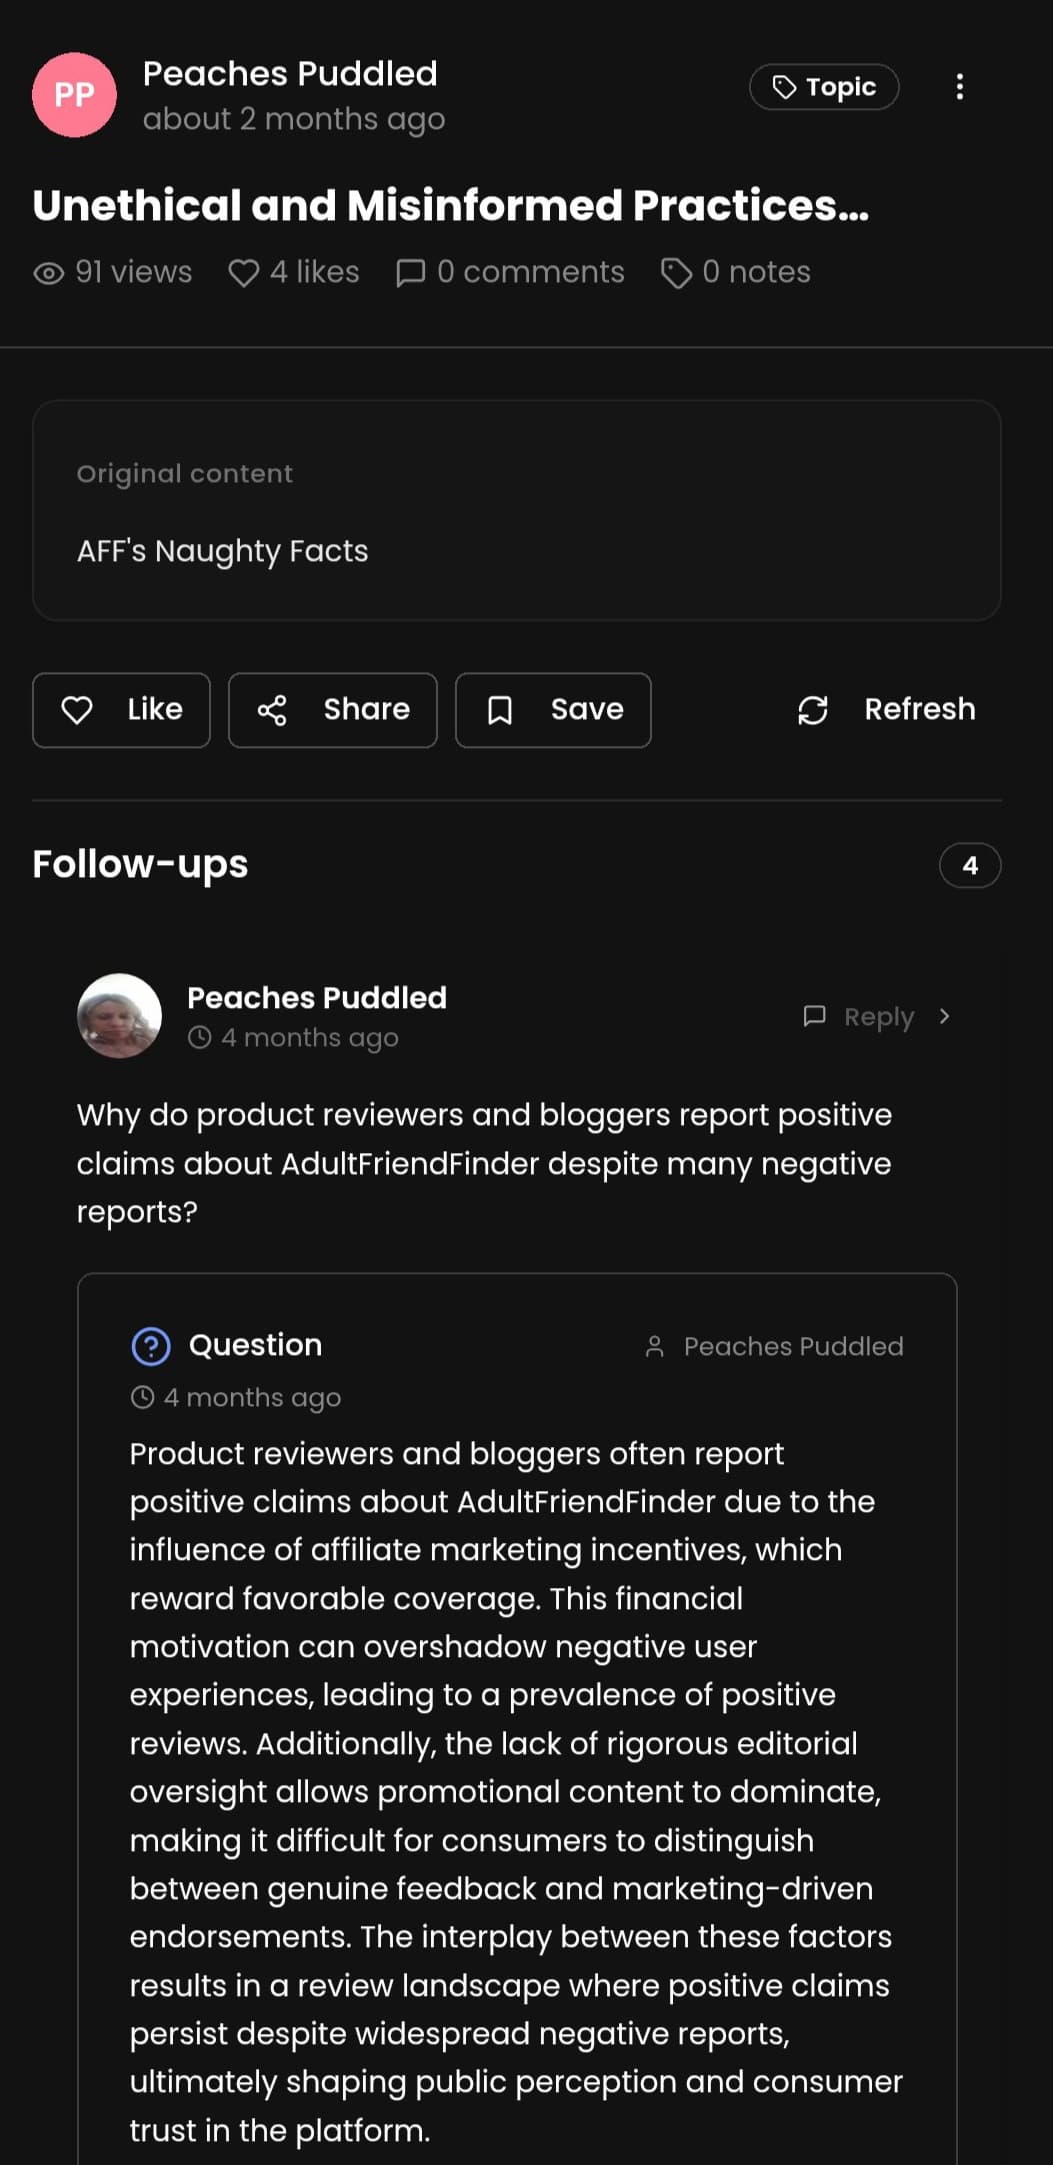Screen dimensions: 1053x2165
Task: Click the Follow-ups count badge showing 4
Action: 969,865
